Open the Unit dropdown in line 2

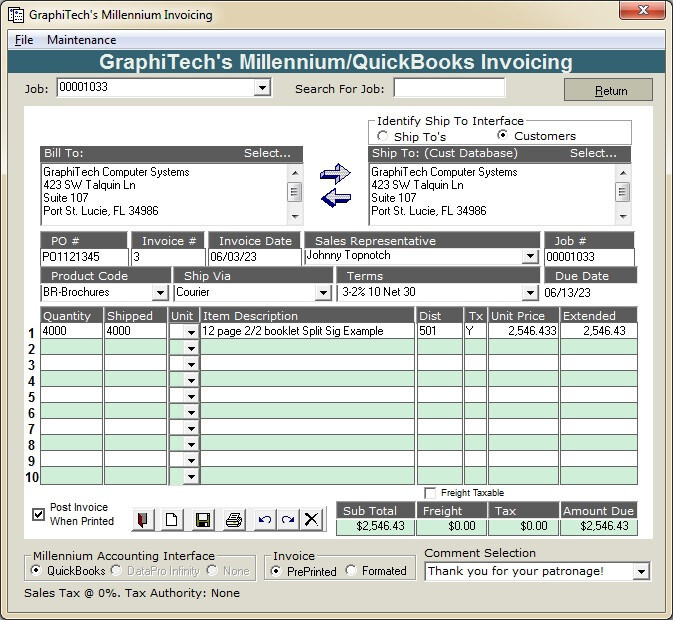[191, 348]
